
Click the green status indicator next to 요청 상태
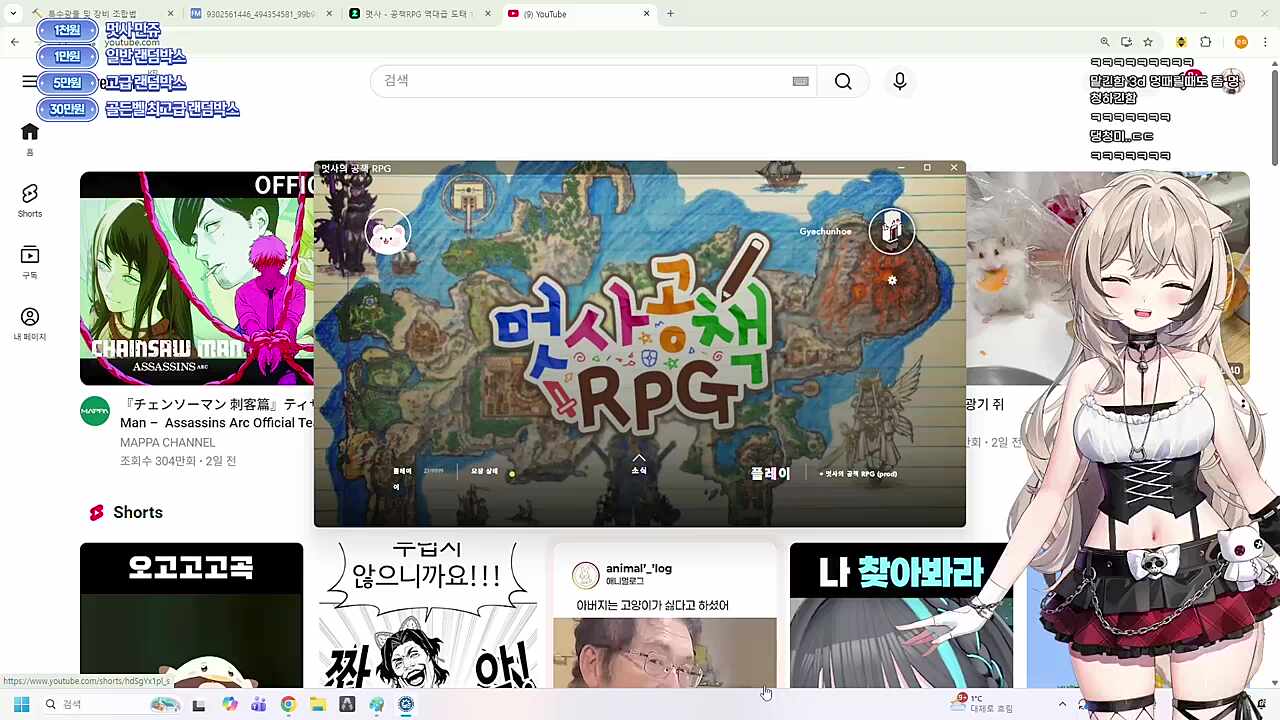coord(511,474)
